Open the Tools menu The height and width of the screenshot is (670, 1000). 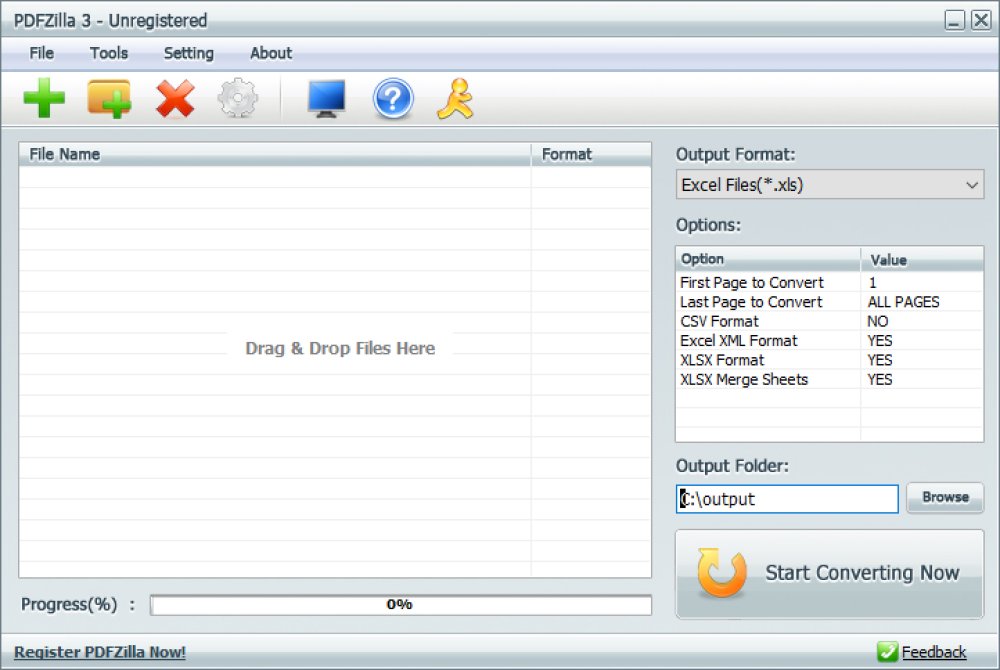(x=109, y=53)
